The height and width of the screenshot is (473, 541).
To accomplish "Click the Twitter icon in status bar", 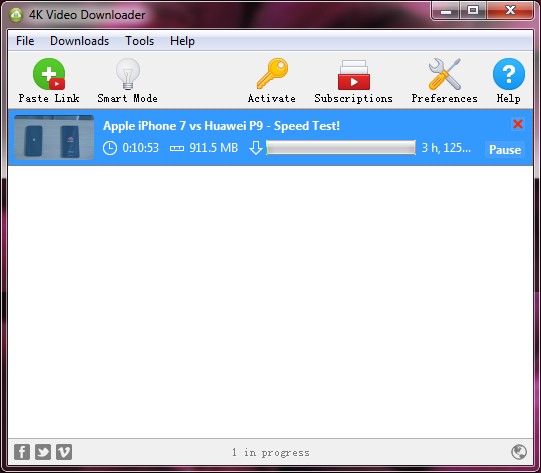I will (43, 452).
